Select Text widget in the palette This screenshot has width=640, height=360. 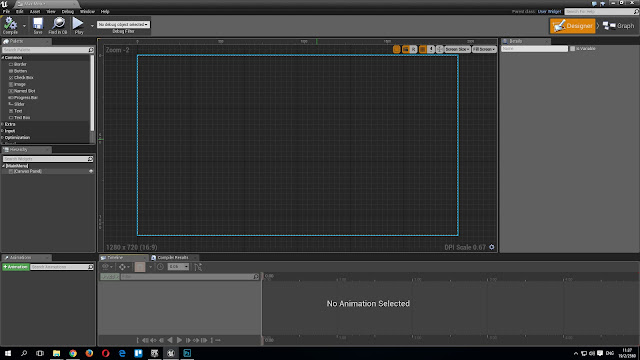coord(18,111)
